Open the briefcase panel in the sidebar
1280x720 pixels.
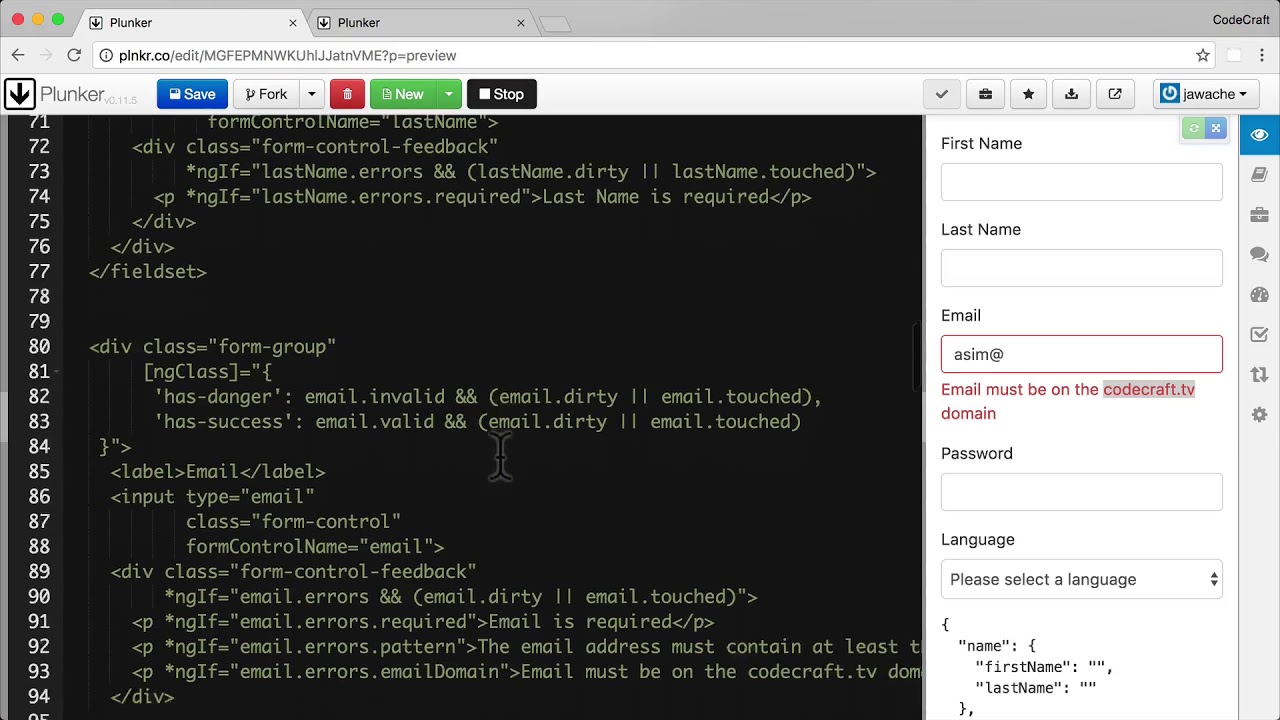click(1259, 215)
